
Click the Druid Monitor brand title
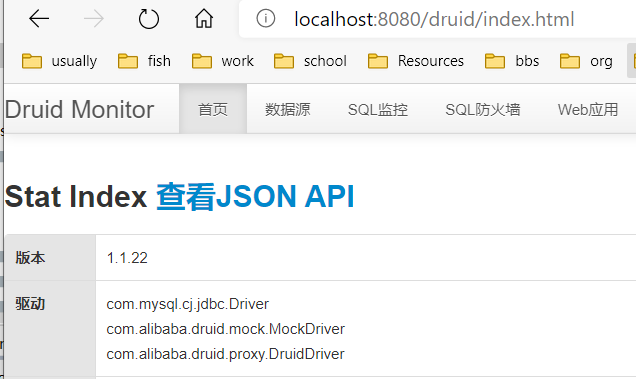click(x=80, y=110)
